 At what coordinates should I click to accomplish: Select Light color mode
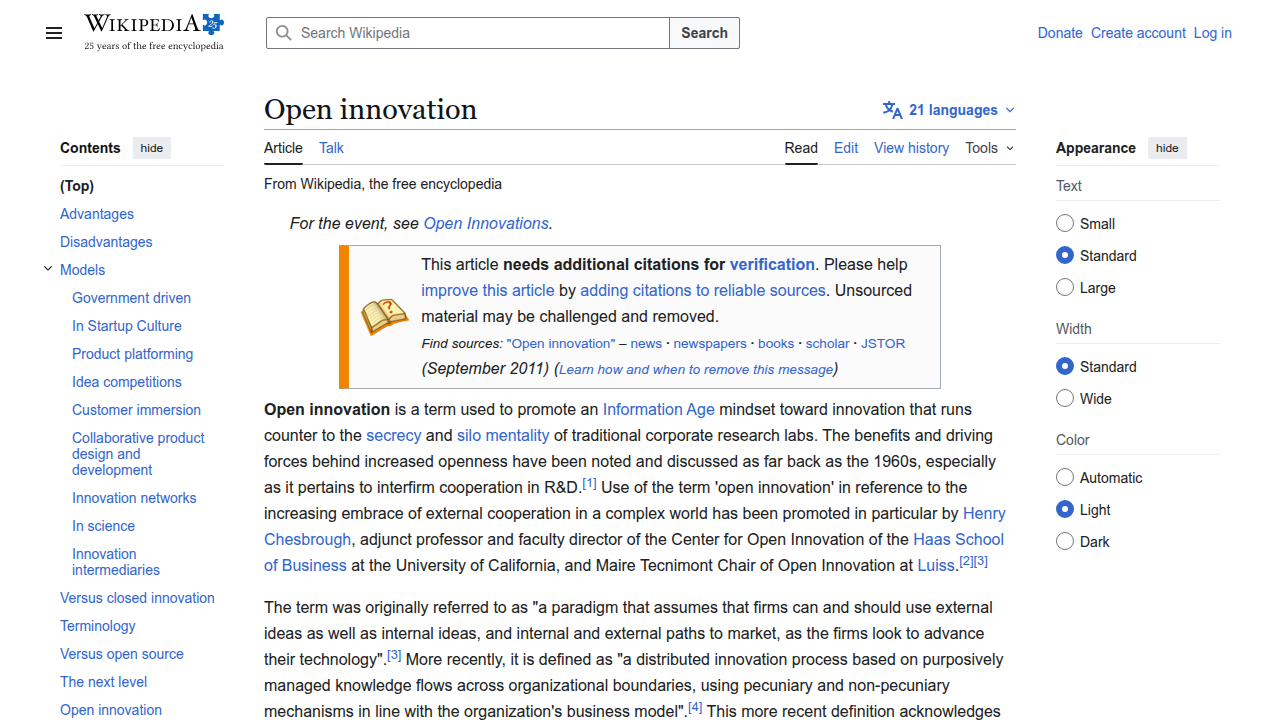pos(1065,510)
